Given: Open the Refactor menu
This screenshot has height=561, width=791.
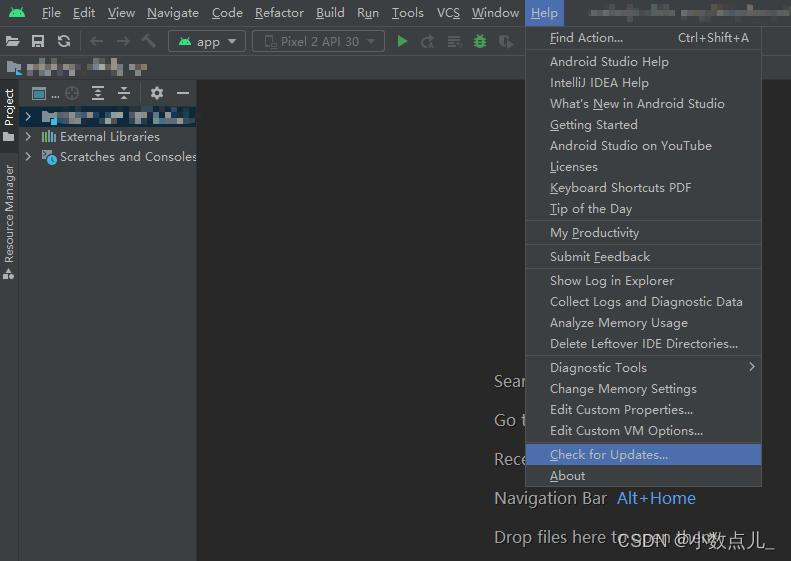Looking at the screenshot, I should [x=279, y=13].
